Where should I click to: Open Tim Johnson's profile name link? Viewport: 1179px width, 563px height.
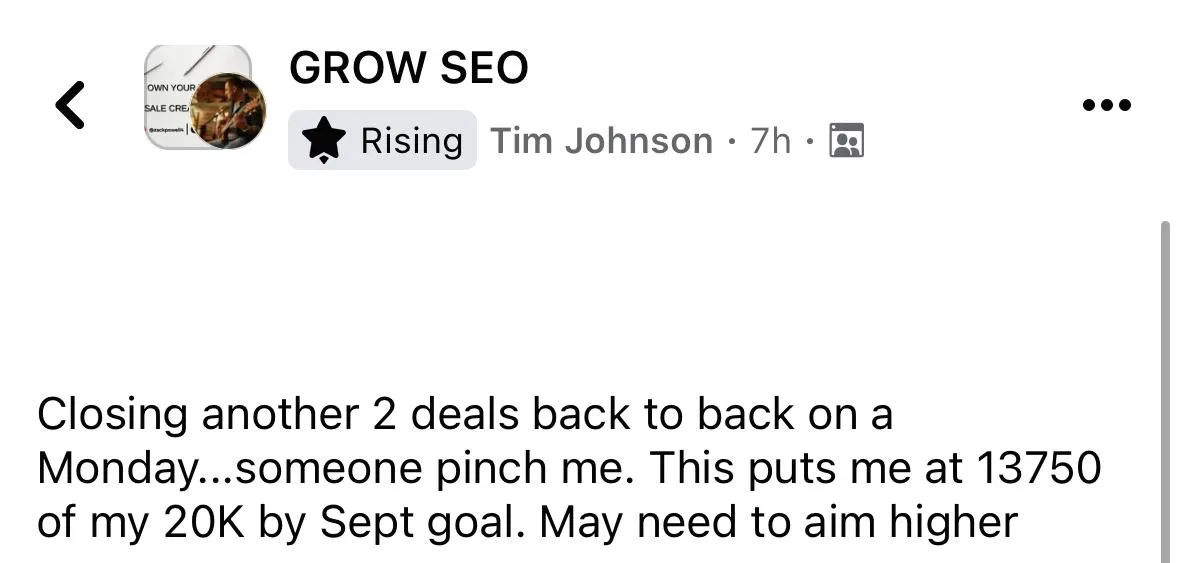click(602, 141)
